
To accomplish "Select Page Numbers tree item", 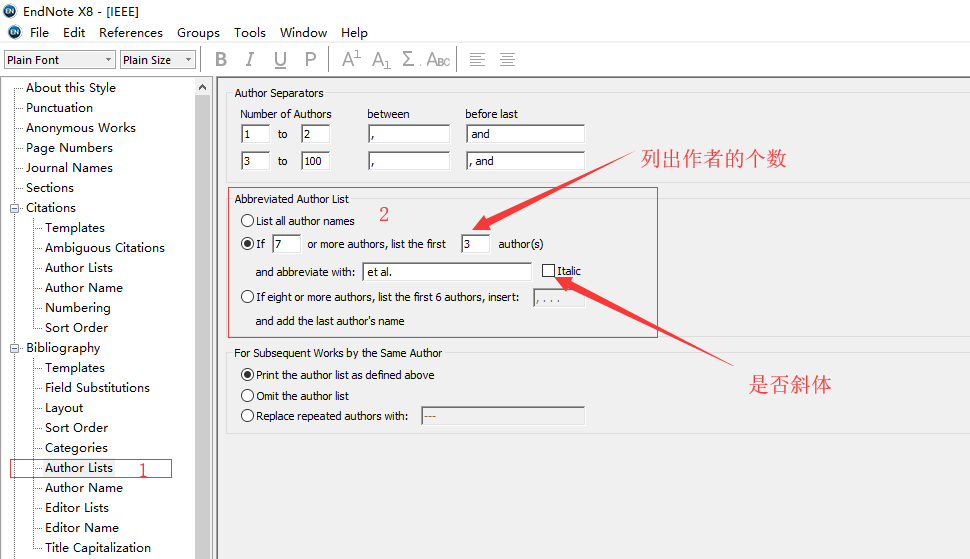I will click(x=69, y=148).
